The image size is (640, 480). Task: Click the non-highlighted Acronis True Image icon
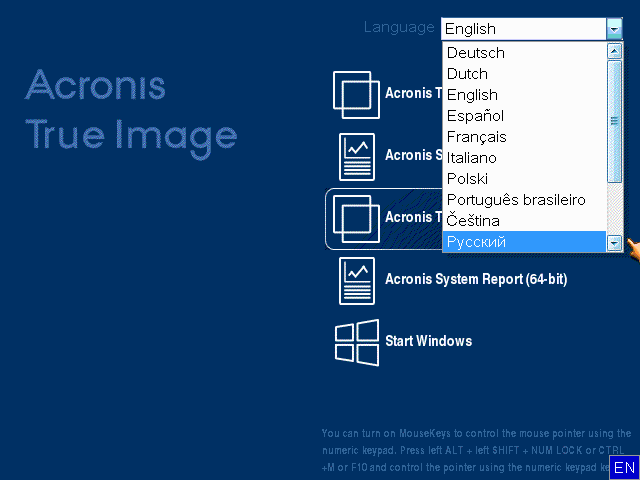[x=357, y=94]
